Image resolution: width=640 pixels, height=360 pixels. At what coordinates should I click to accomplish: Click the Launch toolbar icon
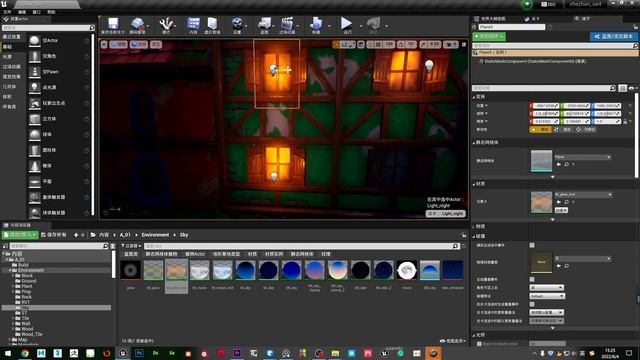tap(373, 24)
